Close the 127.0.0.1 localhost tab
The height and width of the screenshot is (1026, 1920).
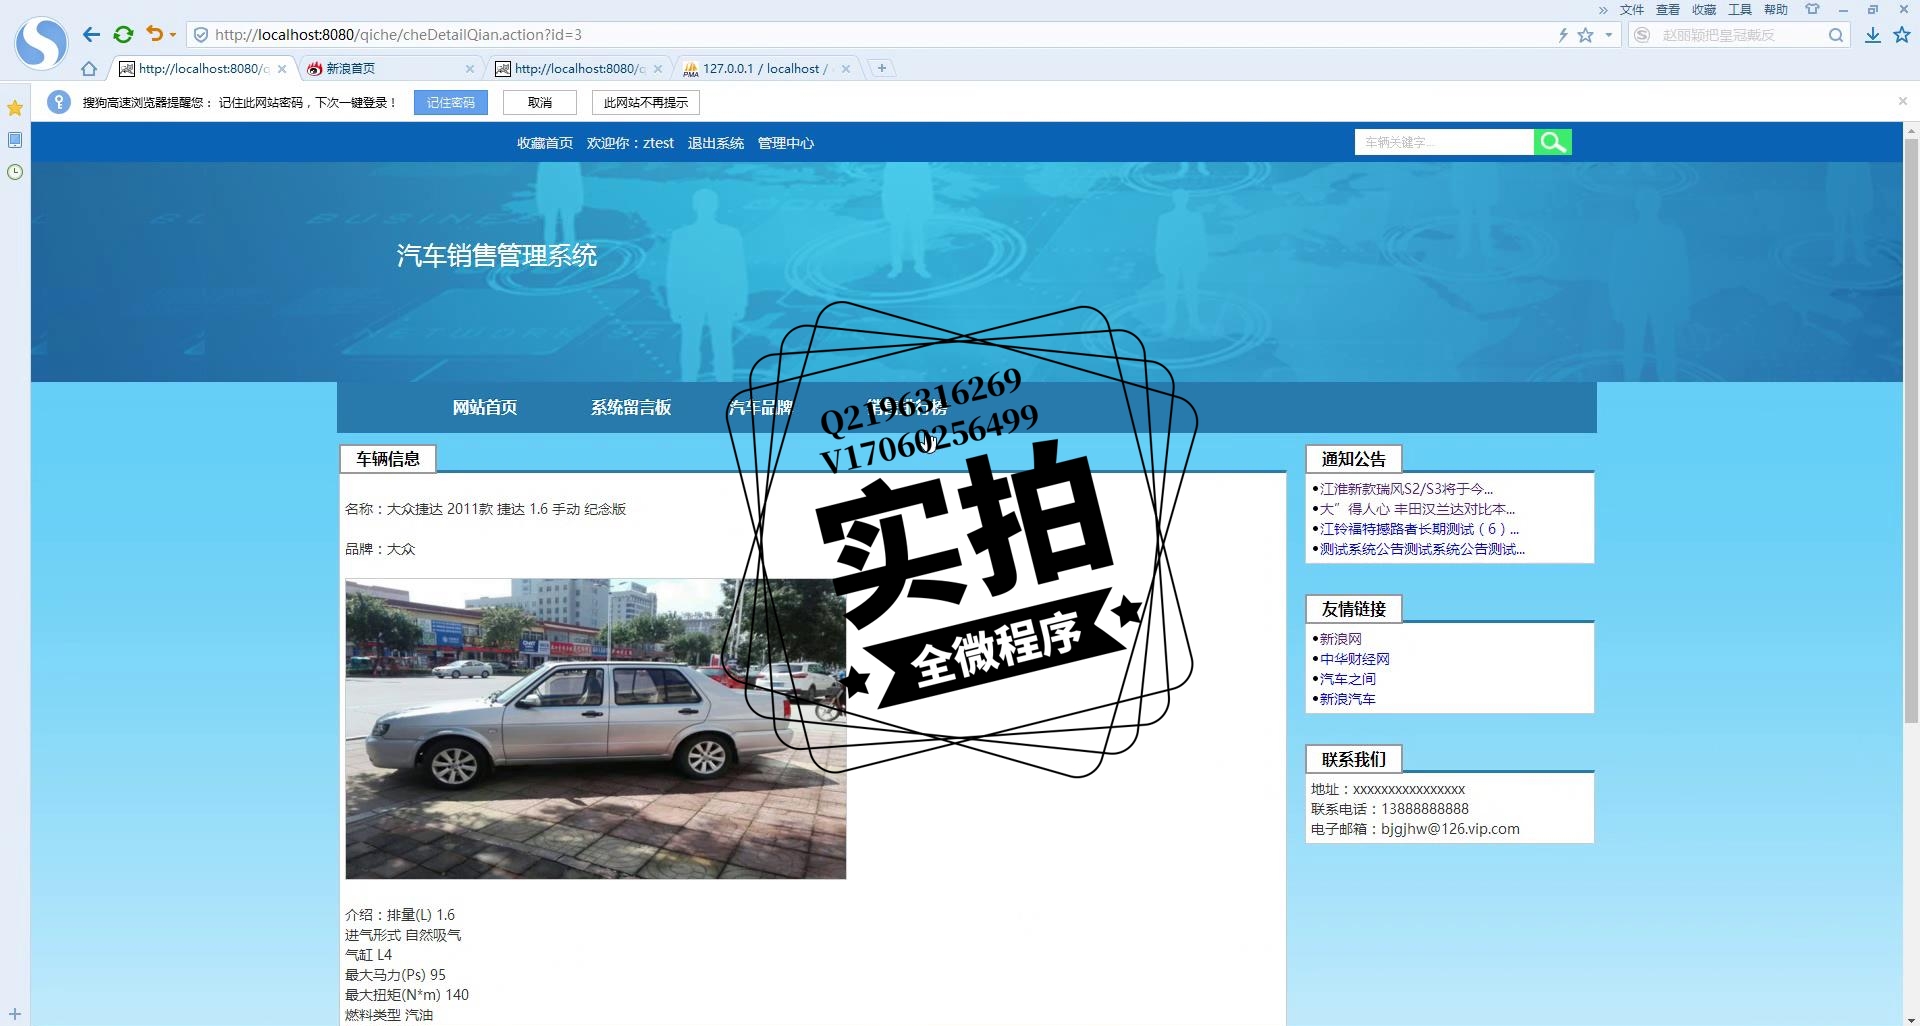[846, 69]
